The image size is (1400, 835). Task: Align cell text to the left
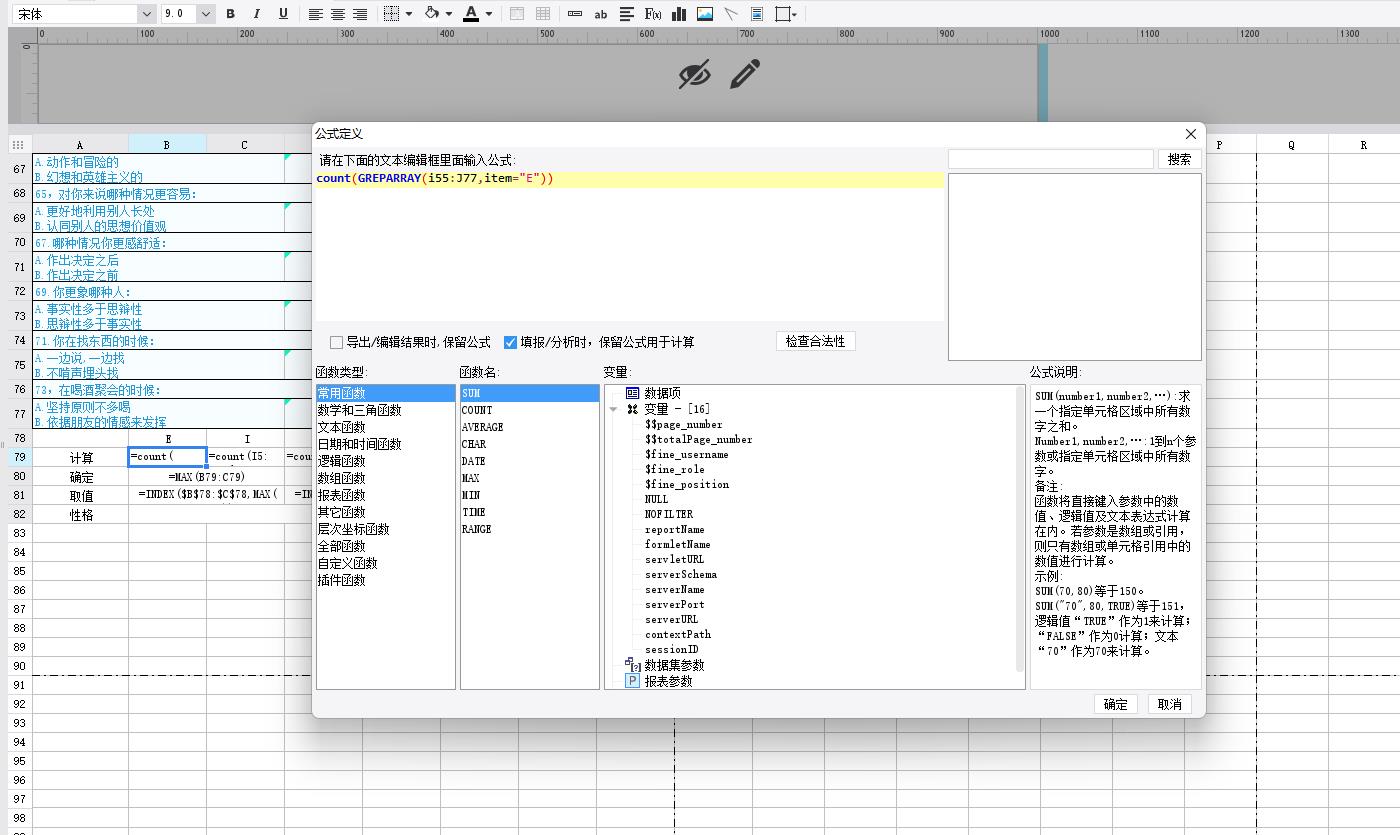pyautogui.click(x=315, y=14)
